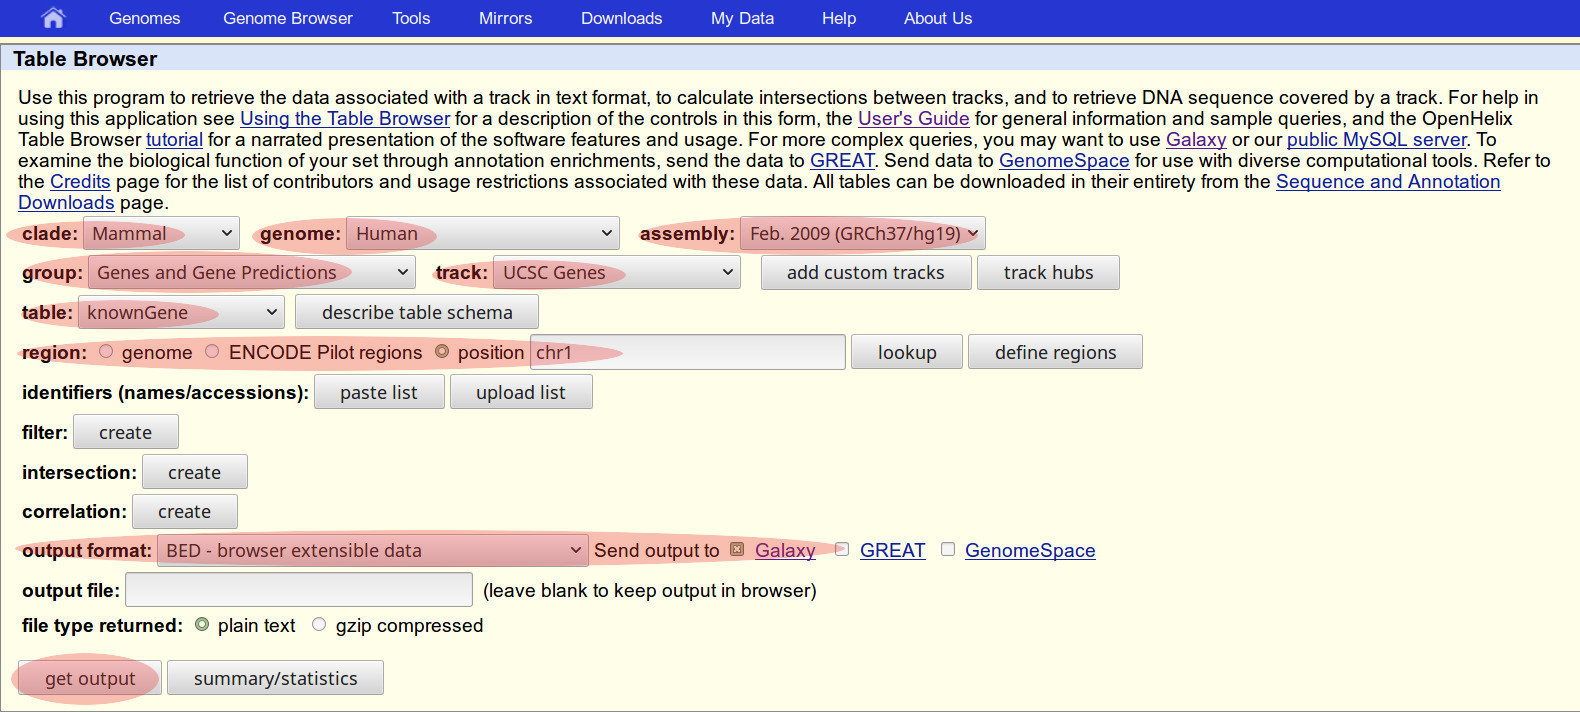
Task: Go to the UCSC home icon
Action: pos(53,18)
